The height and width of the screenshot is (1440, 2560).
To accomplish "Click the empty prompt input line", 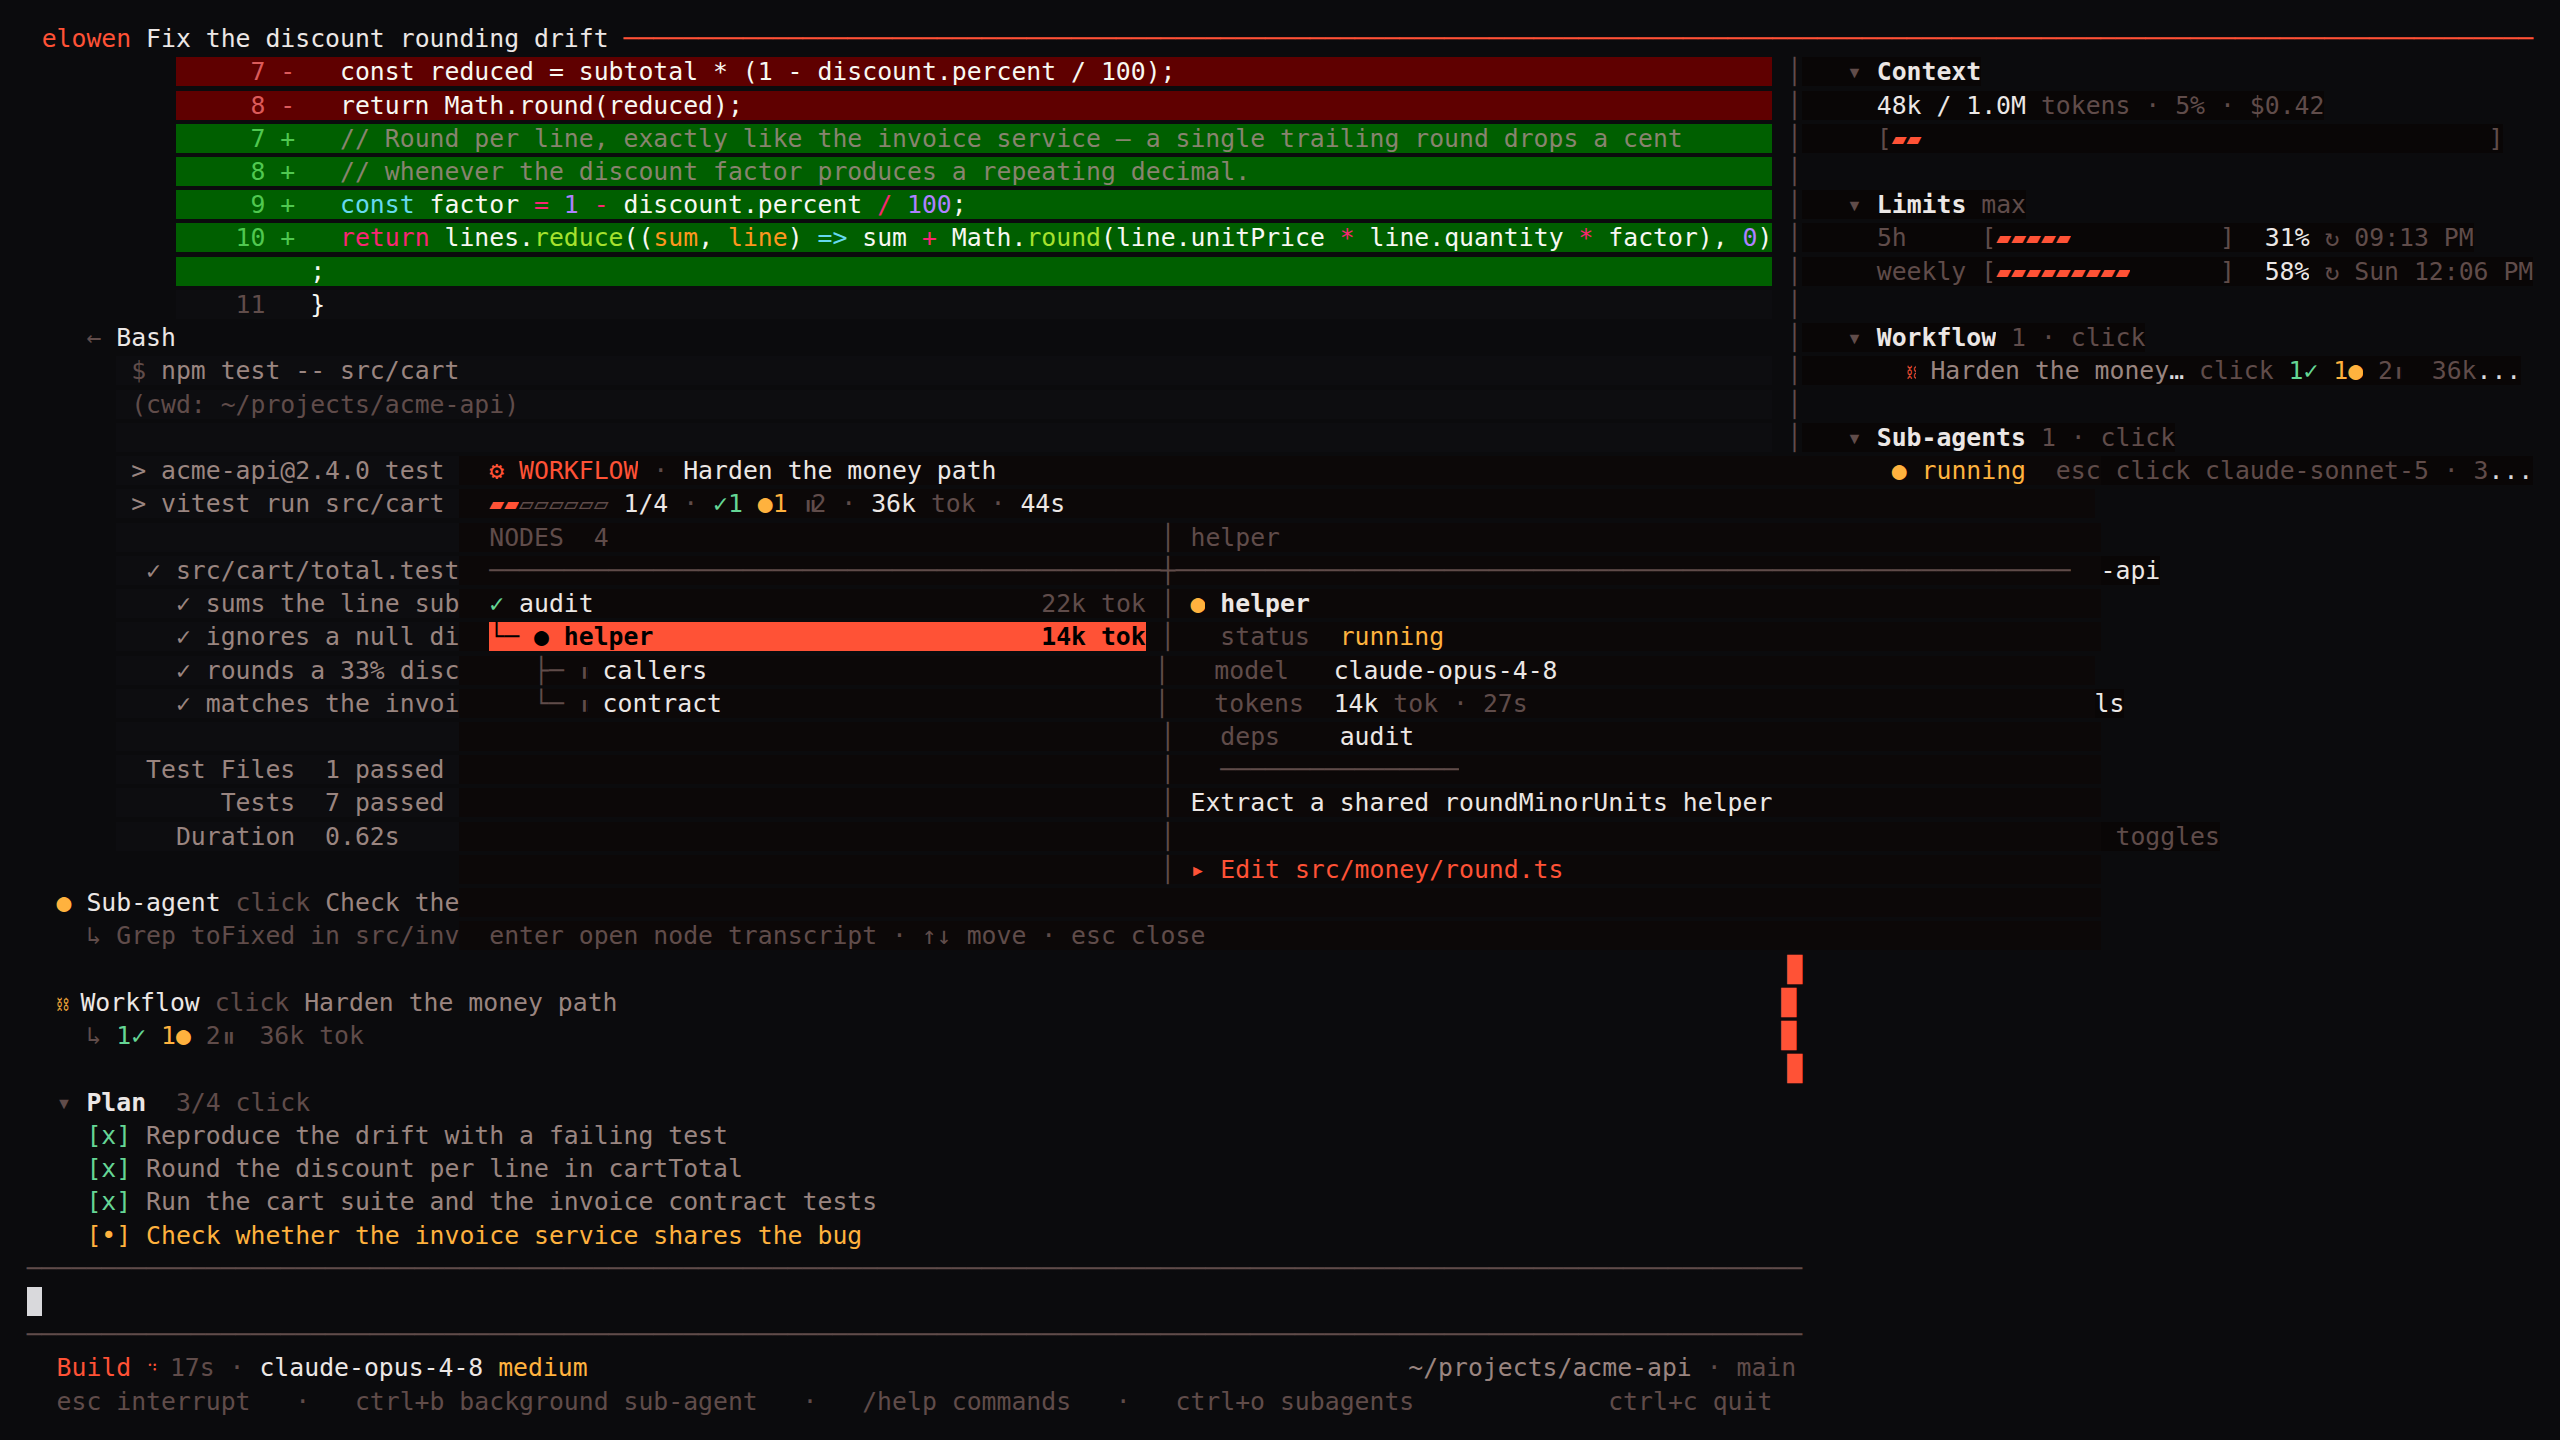I will point(914,1302).
